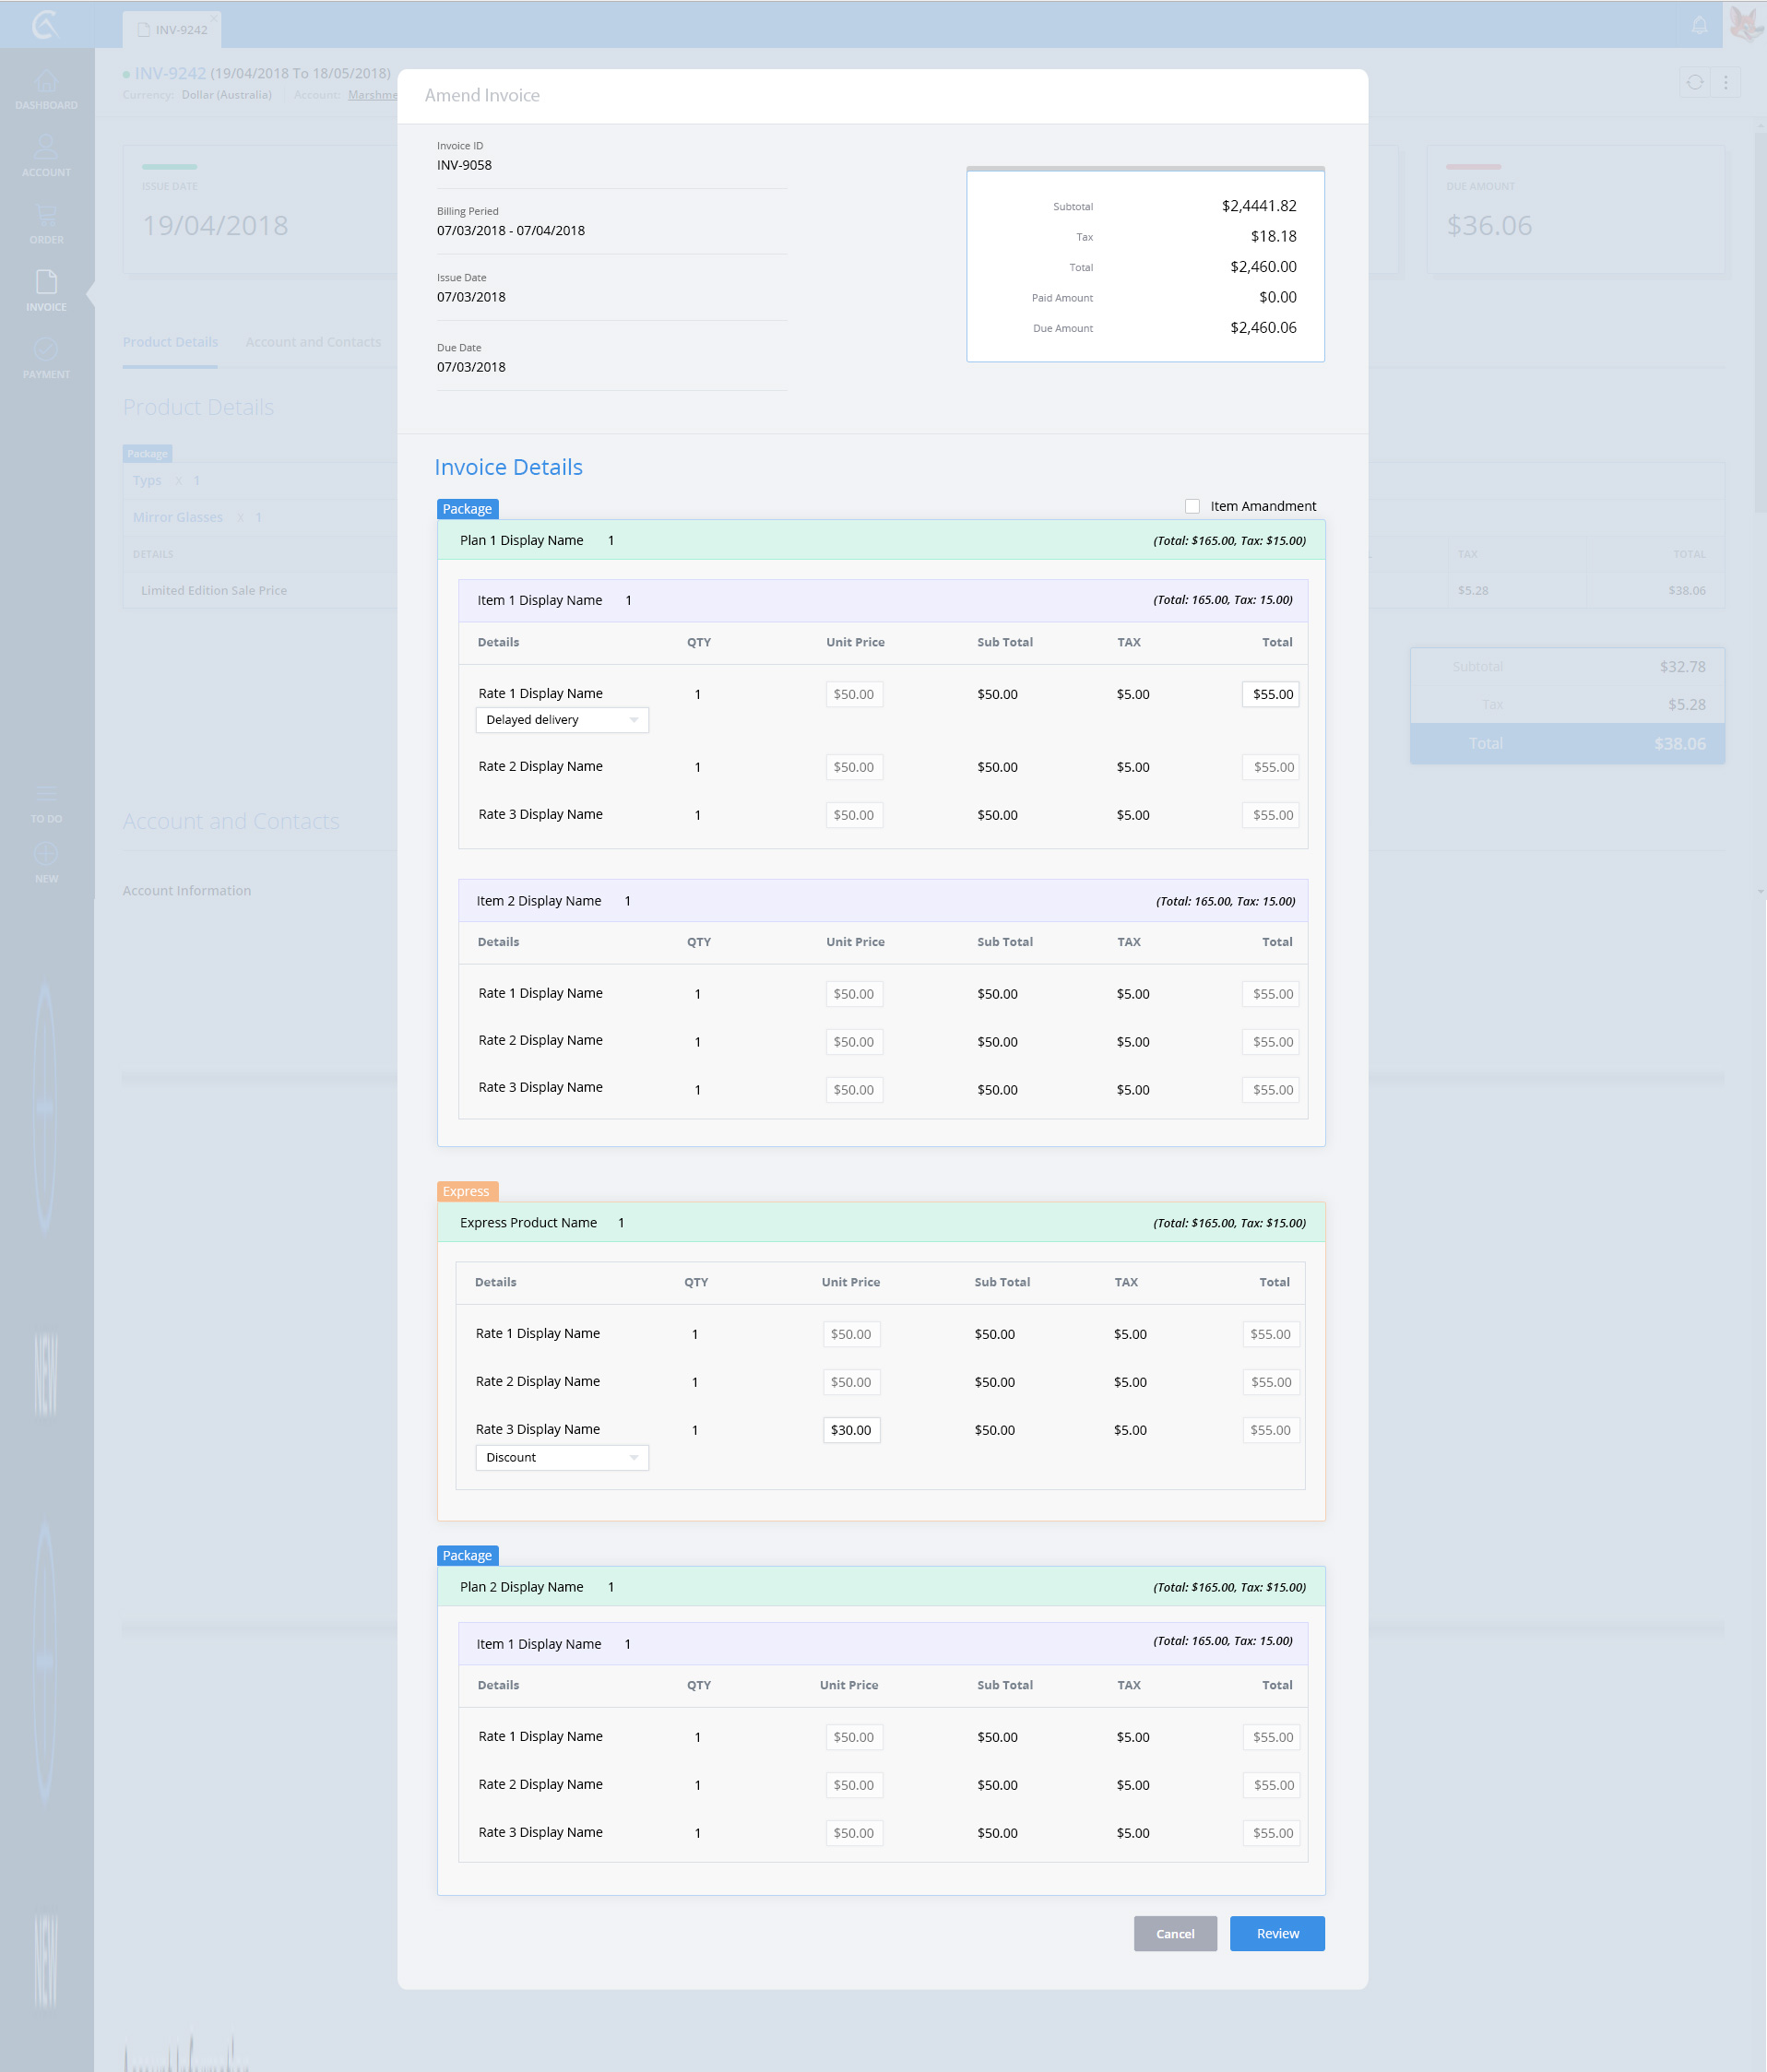Open the three-dot more options menu

pos(1725,83)
